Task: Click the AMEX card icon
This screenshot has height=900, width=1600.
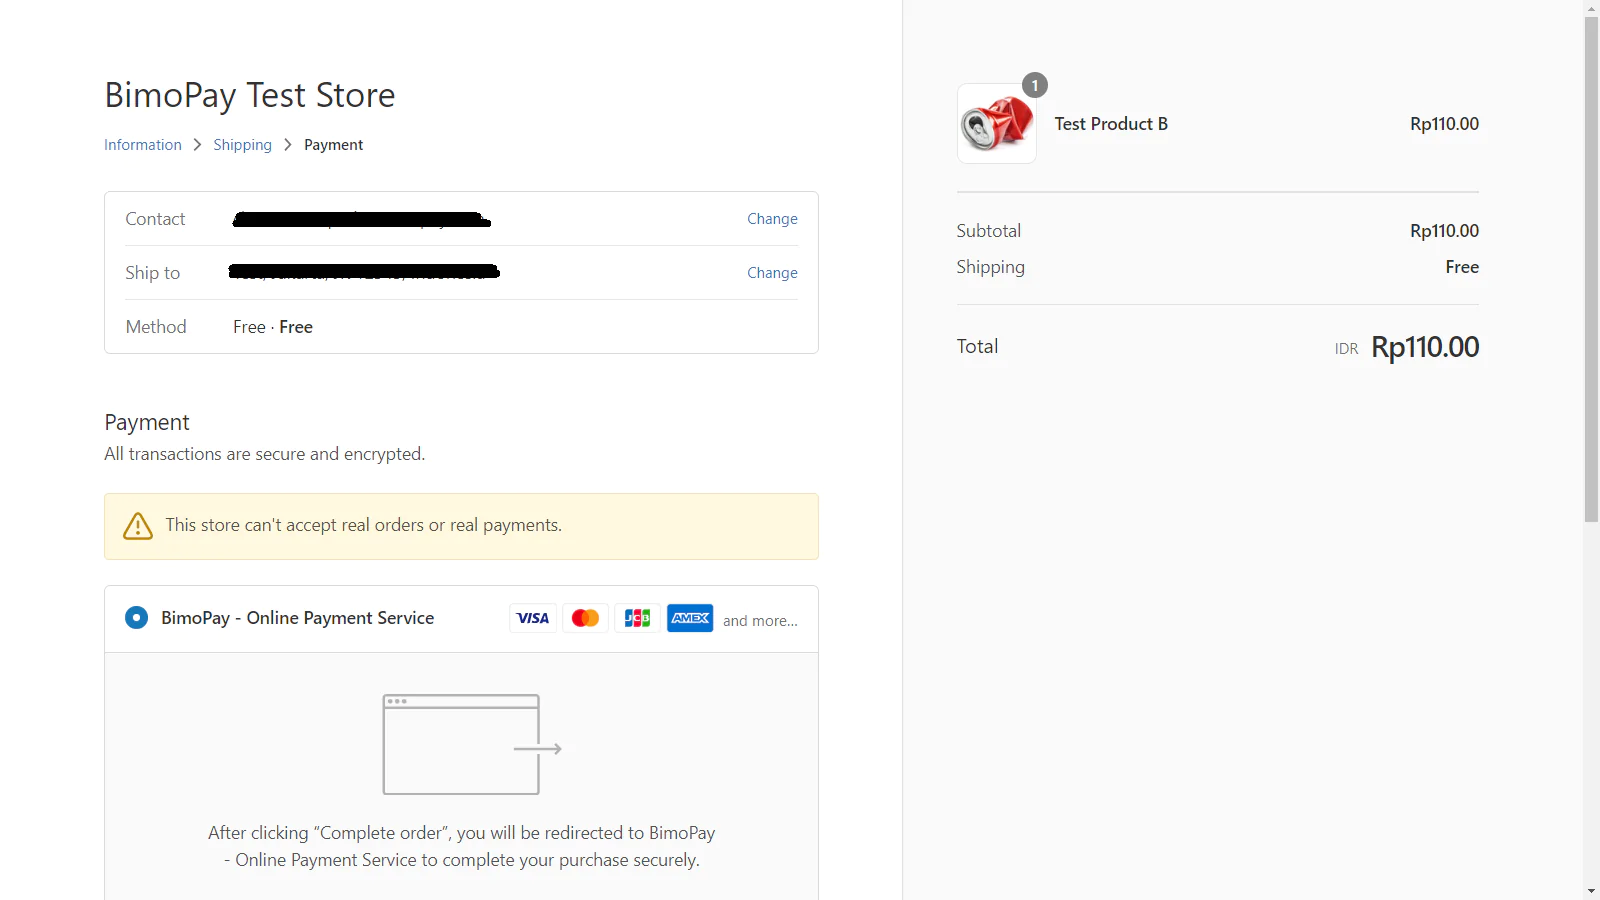Action: point(690,618)
